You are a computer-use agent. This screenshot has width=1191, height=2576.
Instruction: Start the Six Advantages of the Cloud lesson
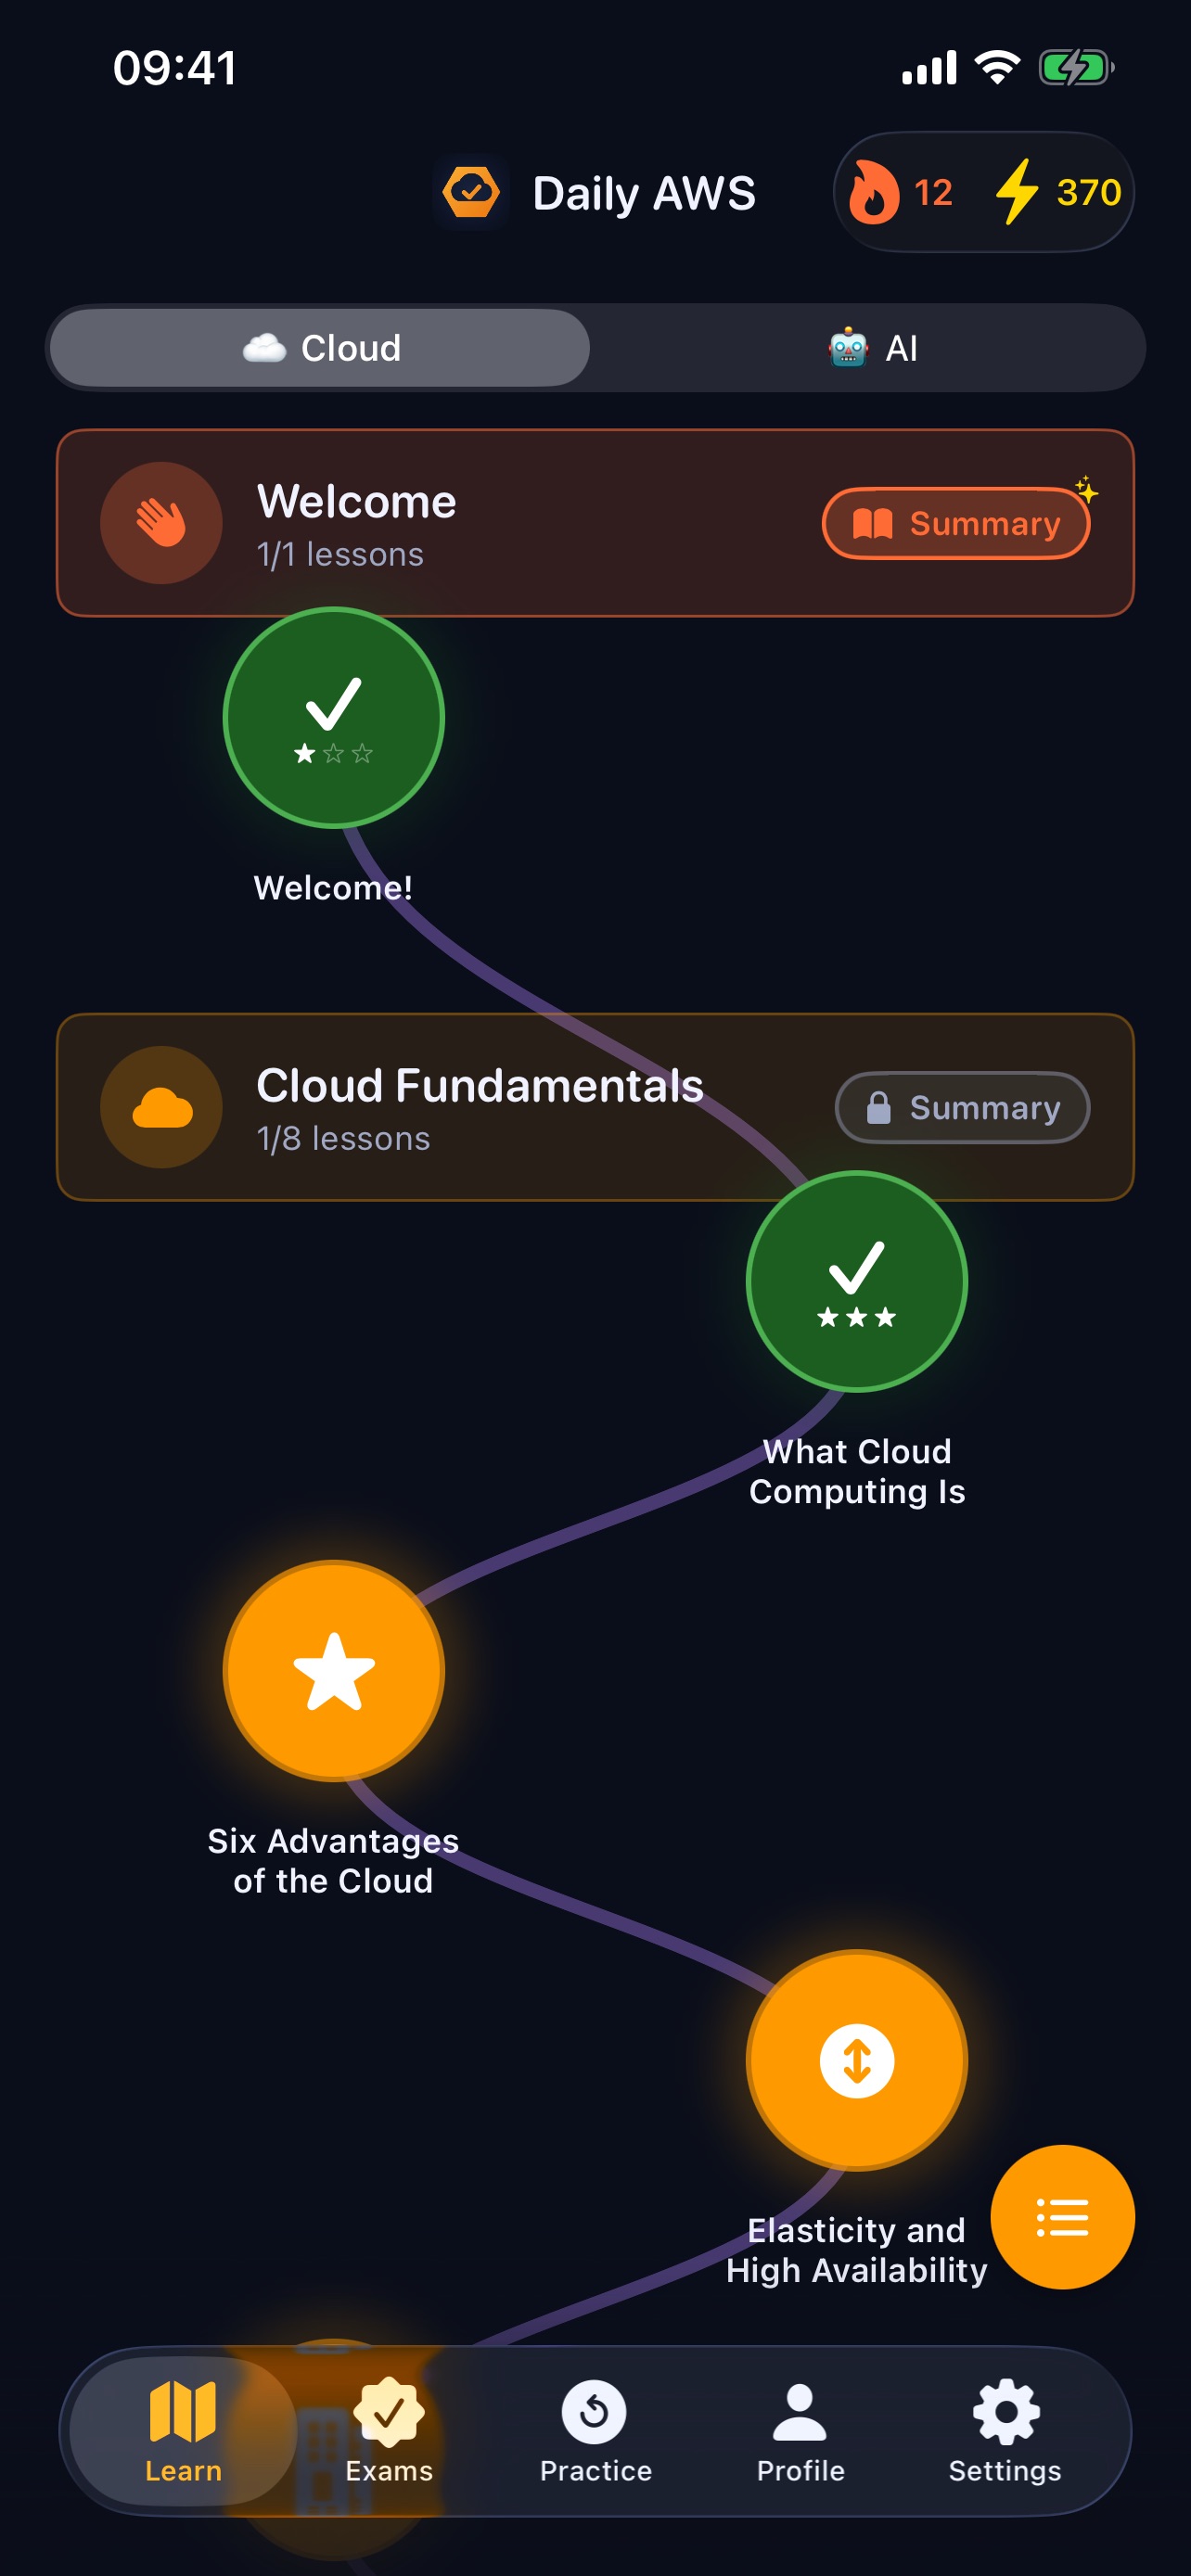pyautogui.click(x=333, y=1670)
